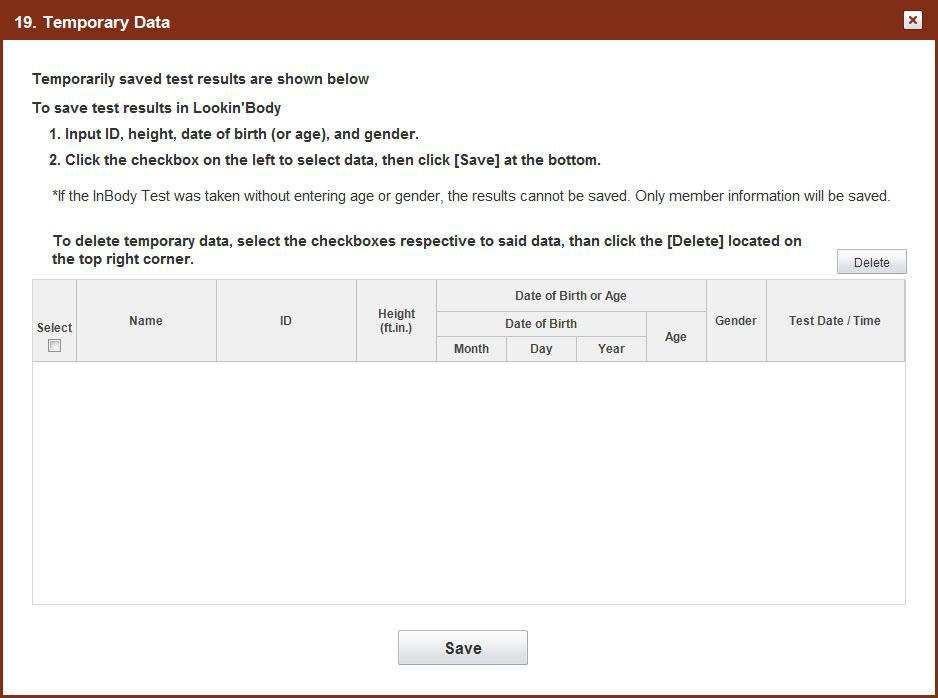
Task: Click the InBody Test note text
Action: [471, 196]
